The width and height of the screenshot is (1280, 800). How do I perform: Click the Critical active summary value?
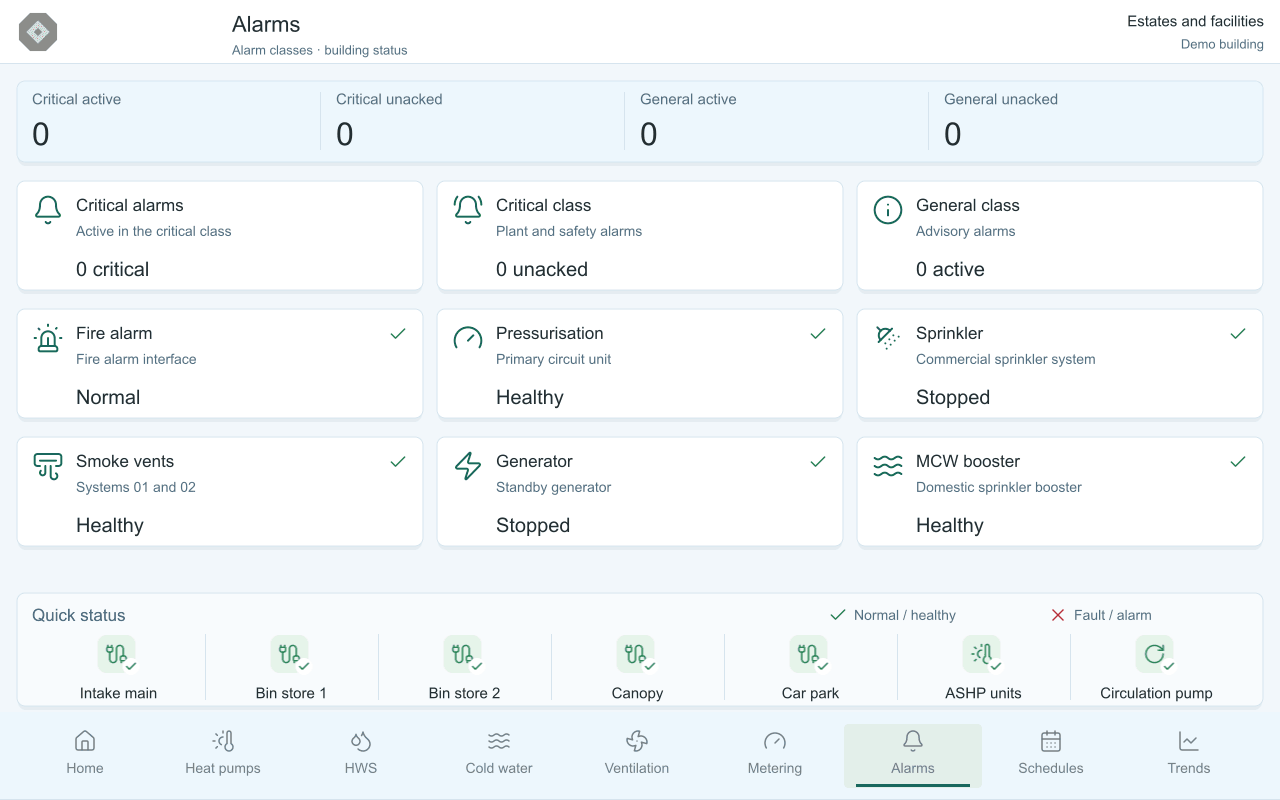click(41, 134)
